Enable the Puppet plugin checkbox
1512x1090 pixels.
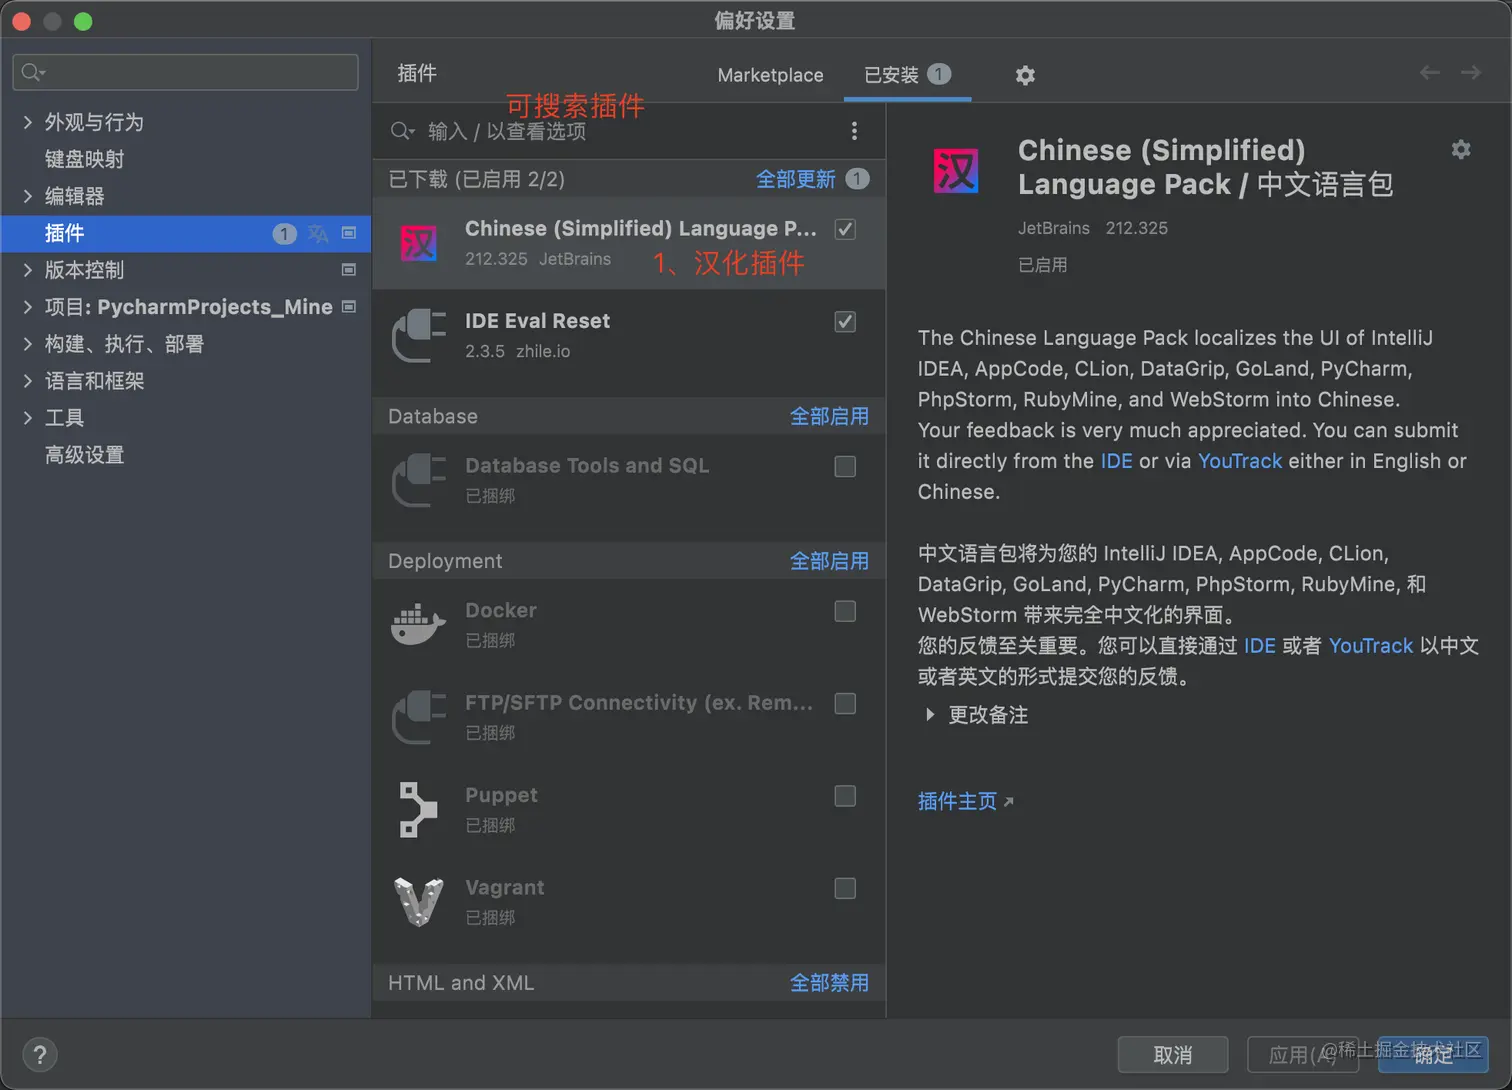tap(845, 796)
